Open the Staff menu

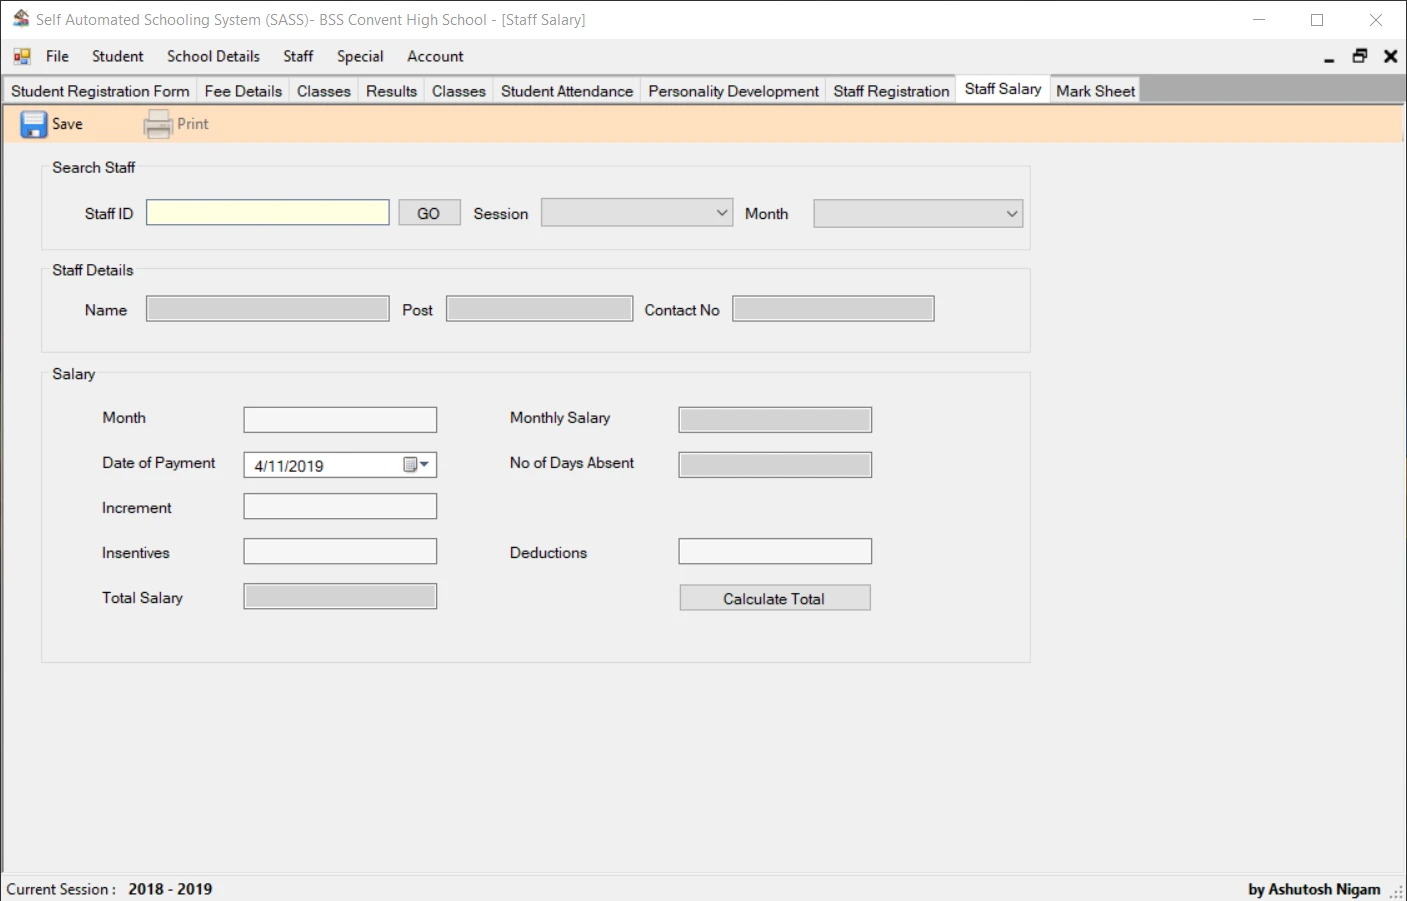(x=297, y=56)
